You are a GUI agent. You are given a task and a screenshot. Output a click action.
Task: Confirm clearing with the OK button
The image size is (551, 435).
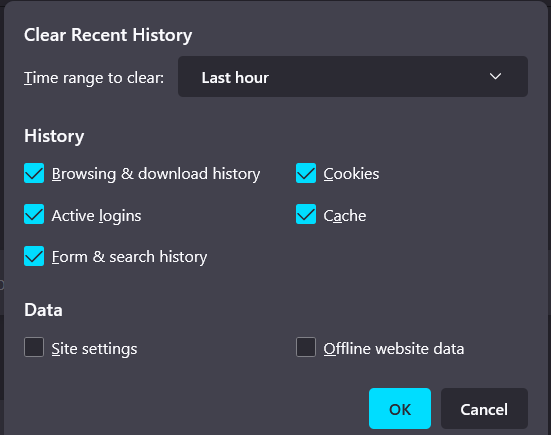click(400, 409)
